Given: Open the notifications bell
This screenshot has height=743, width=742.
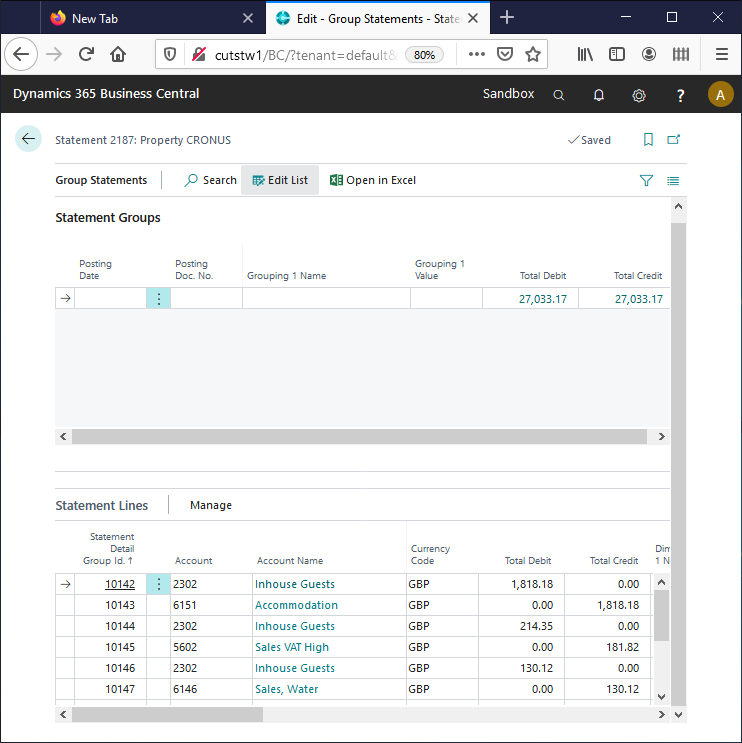Looking at the screenshot, I should click(598, 95).
